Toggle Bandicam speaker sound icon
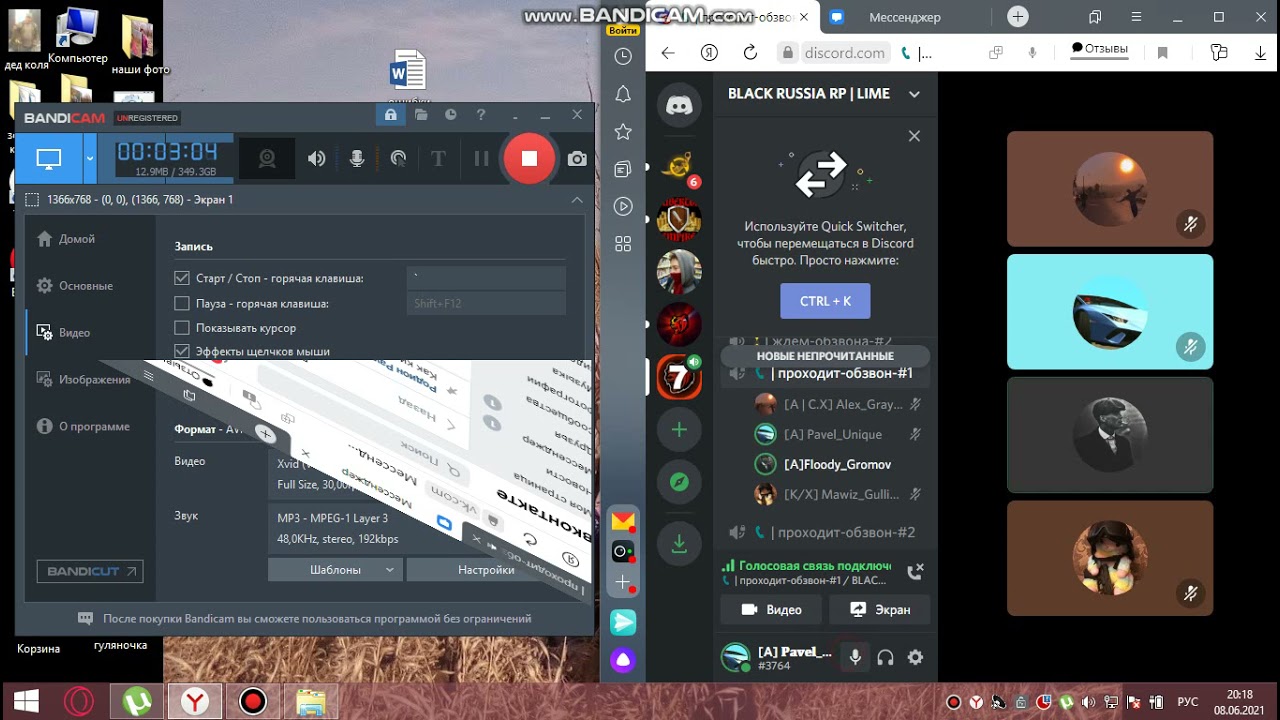Viewport: 1280px width, 720px height. 316,158
